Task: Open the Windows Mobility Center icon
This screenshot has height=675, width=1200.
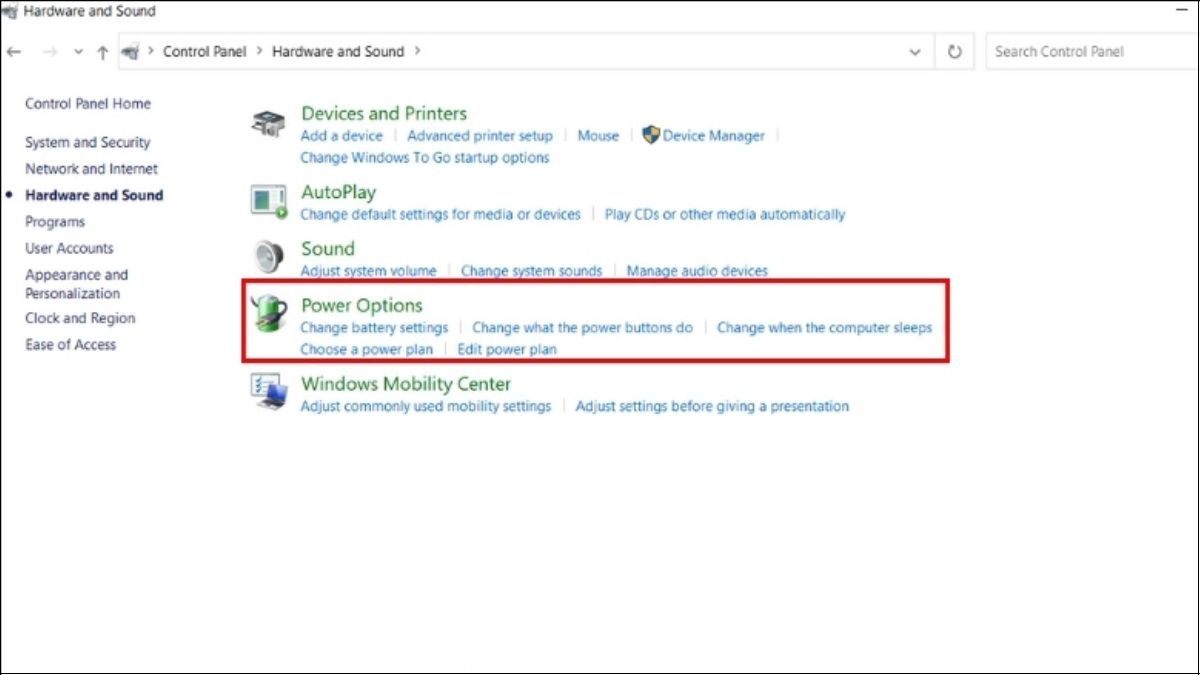Action: pos(268,392)
